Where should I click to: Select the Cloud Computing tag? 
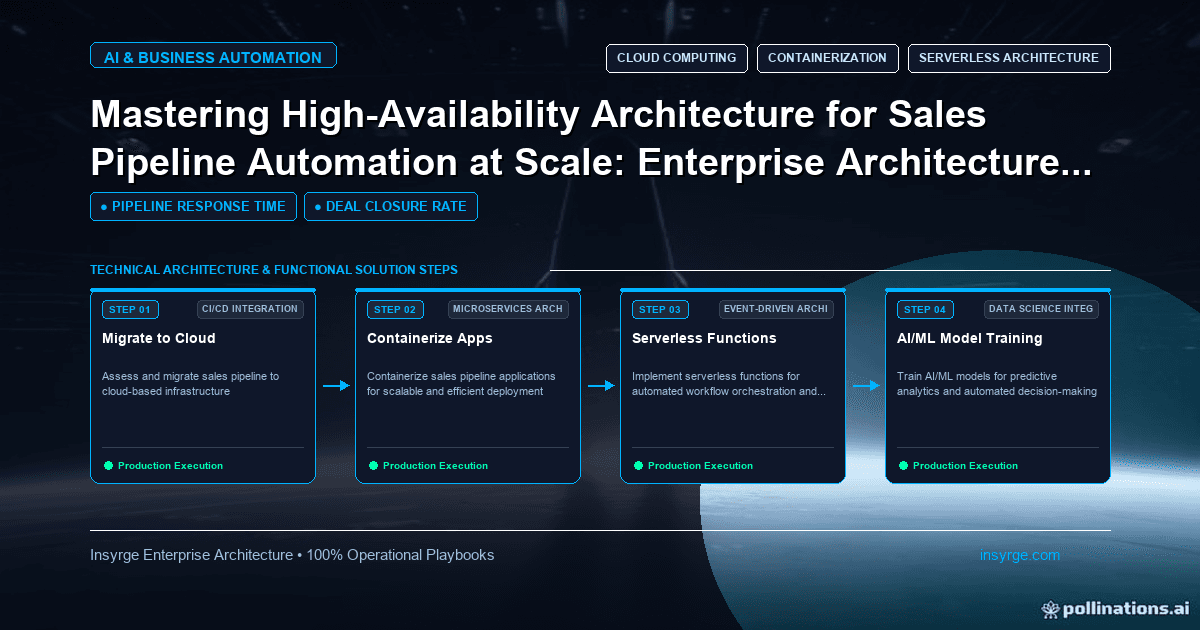click(x=676, y=58)
